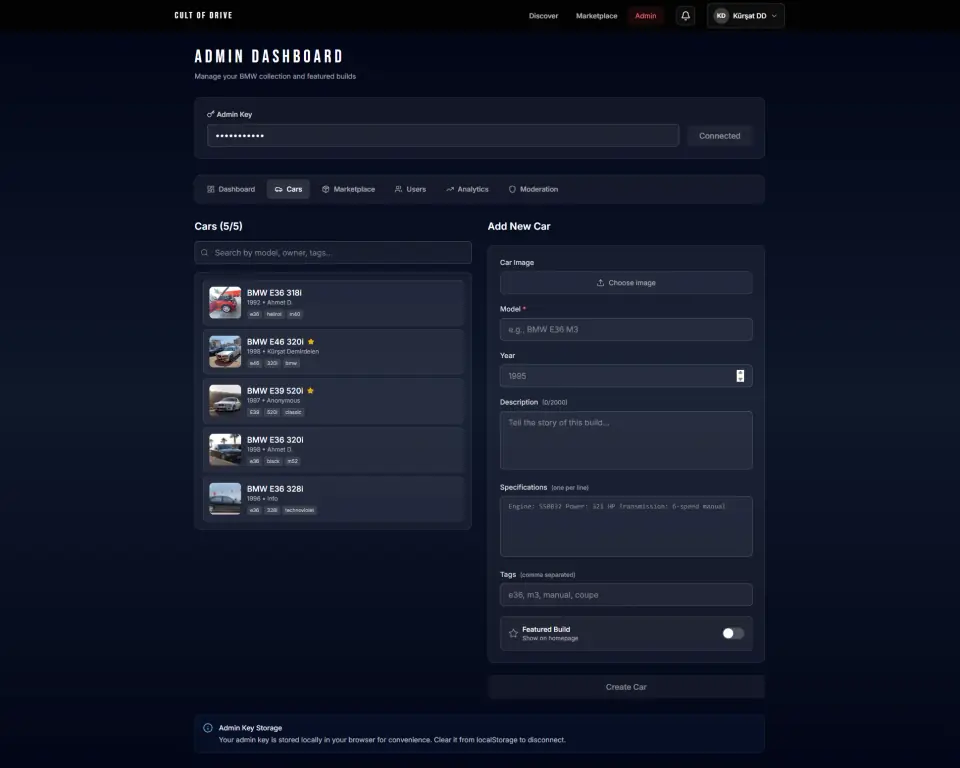
Task: Click the Users tab people icon
Action: 399,189
